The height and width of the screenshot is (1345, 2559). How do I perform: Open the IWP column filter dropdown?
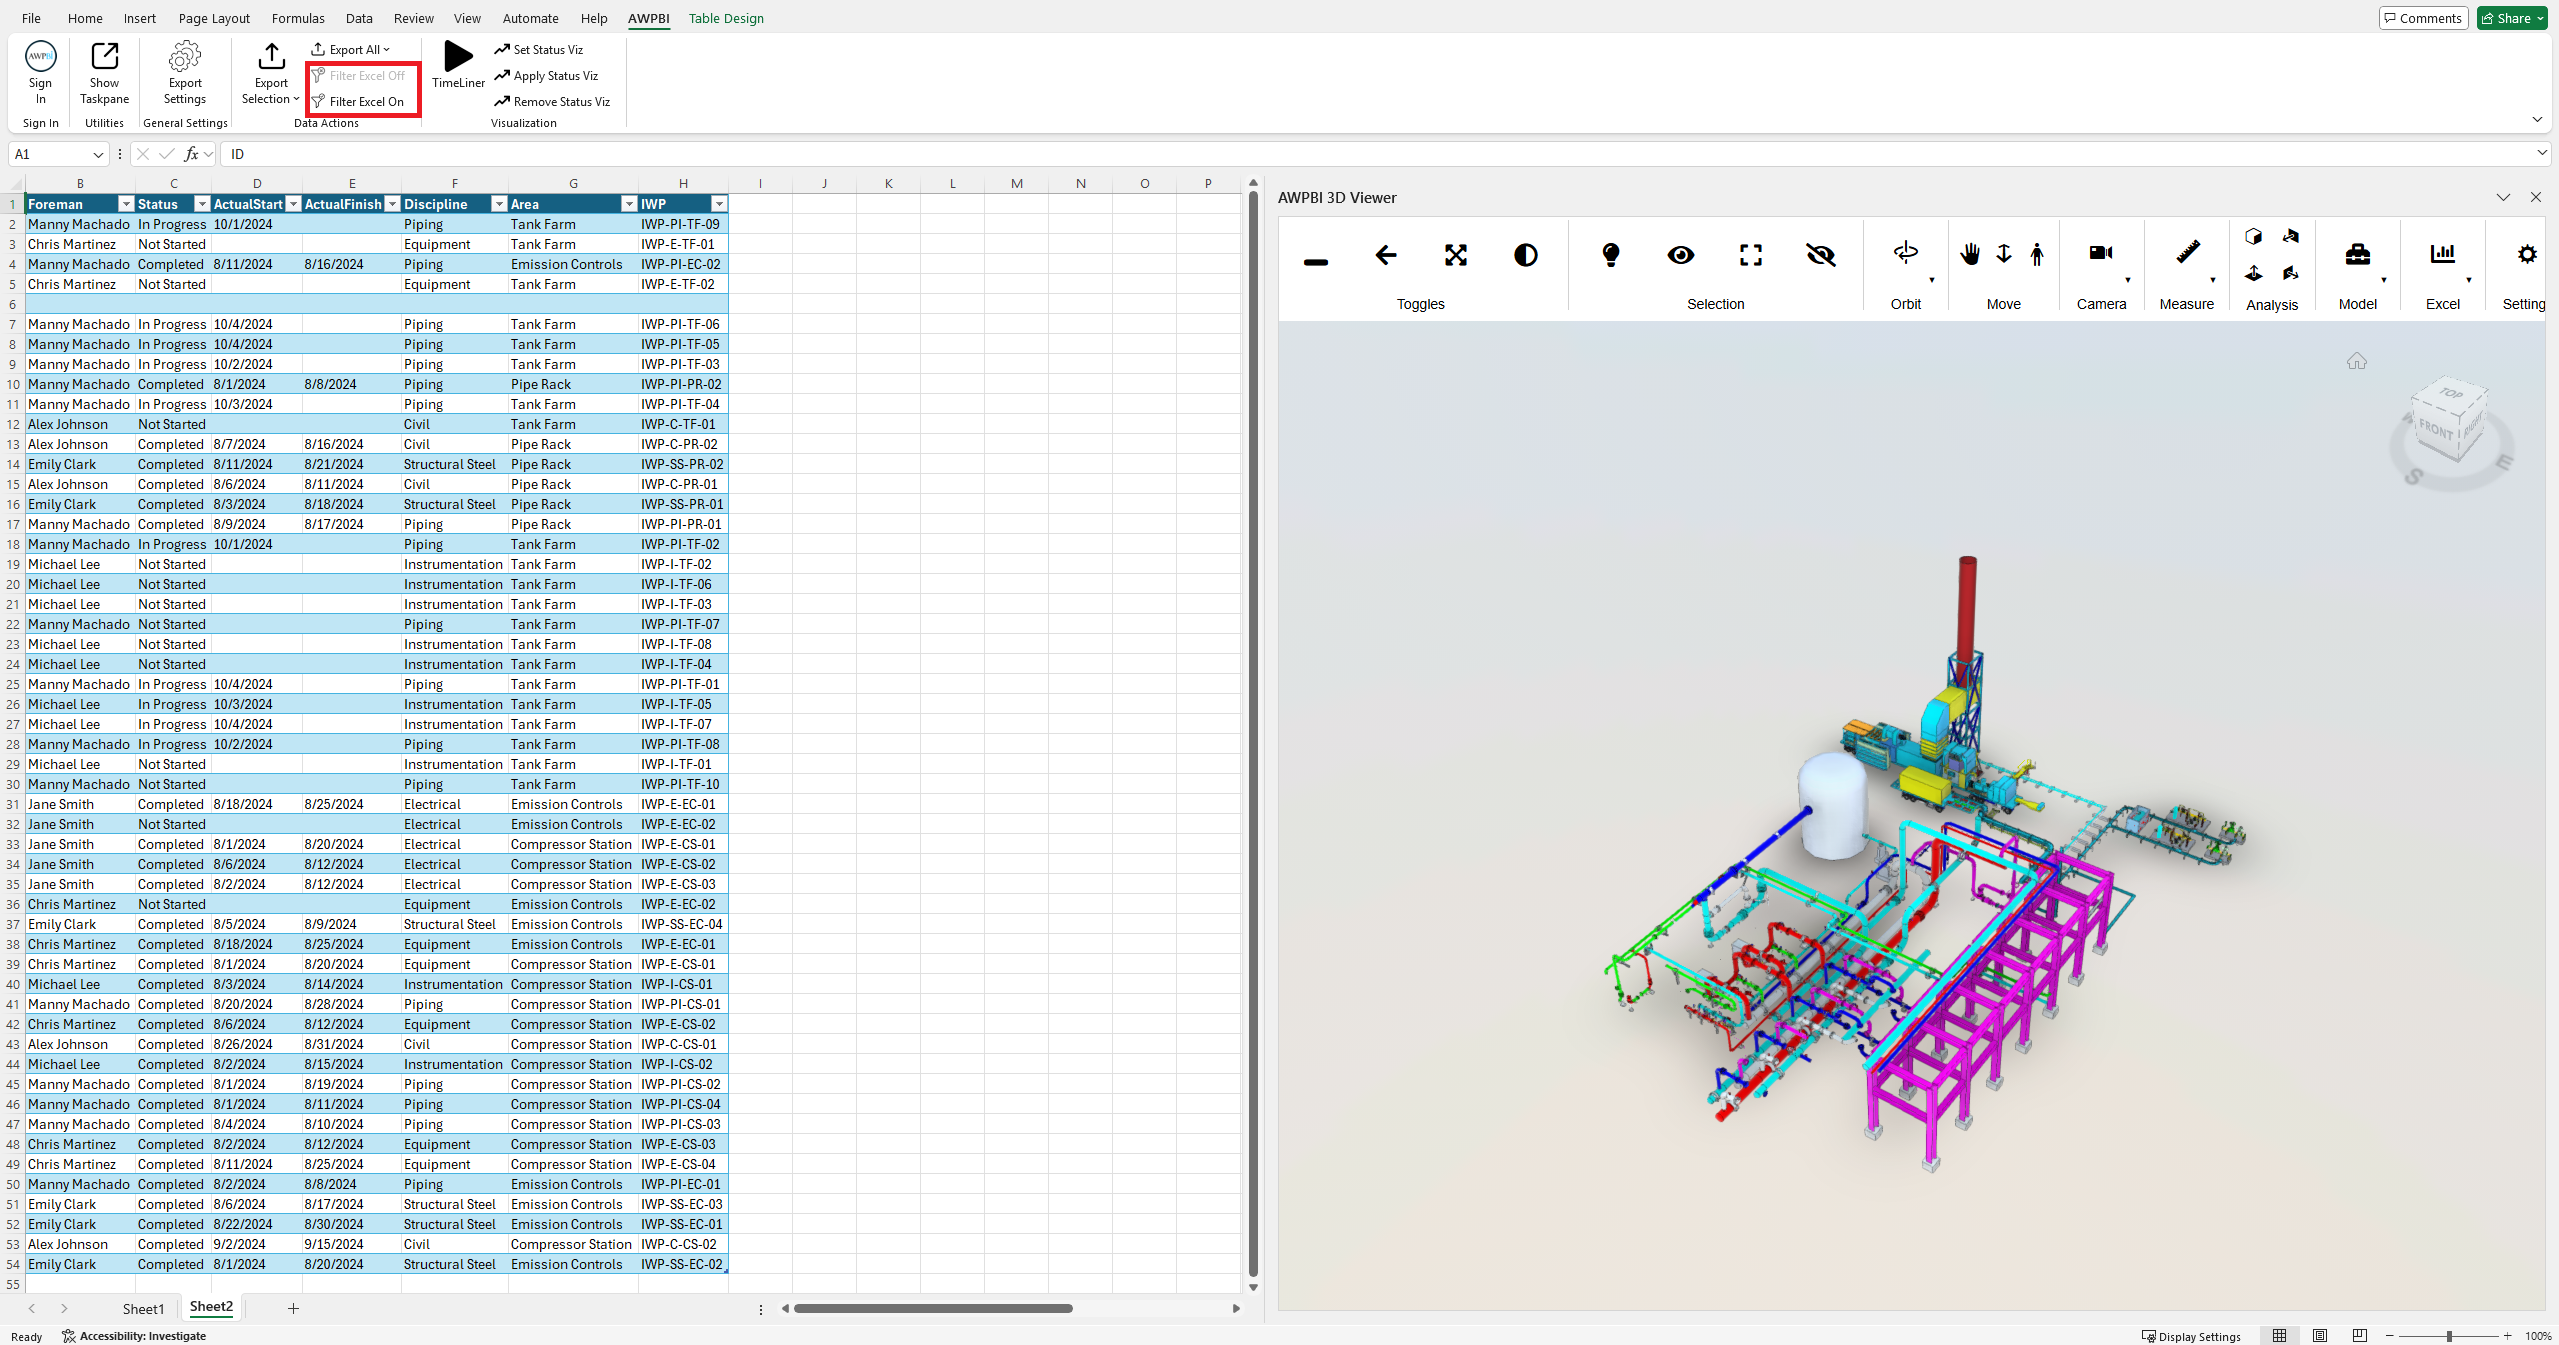point(718,204)
